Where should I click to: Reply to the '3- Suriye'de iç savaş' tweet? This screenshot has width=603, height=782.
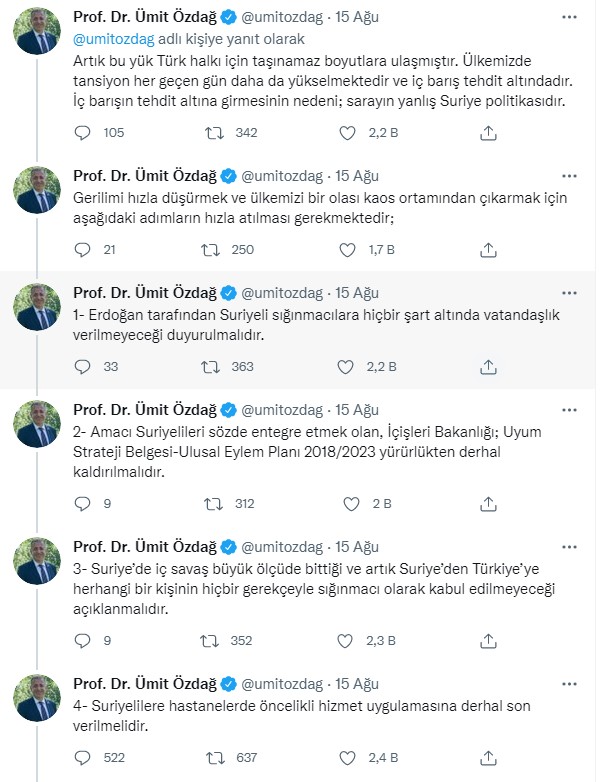click(83, 640)
